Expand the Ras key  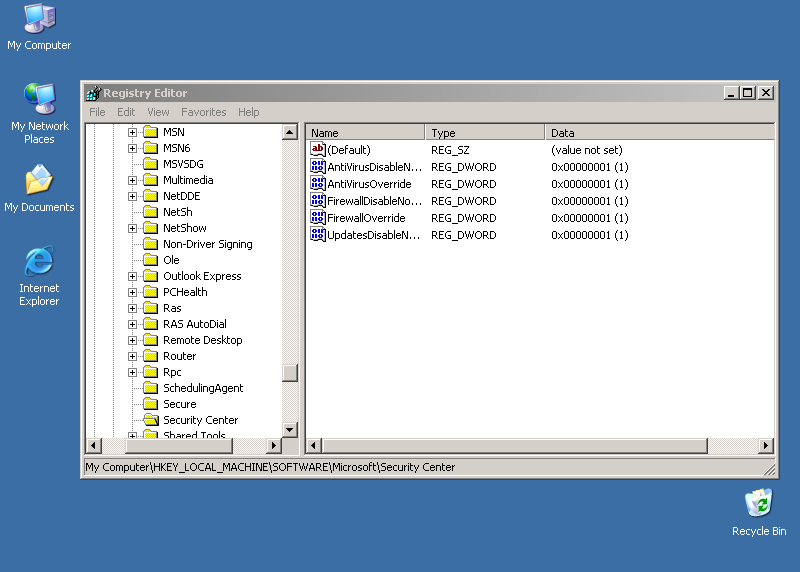(132, 308)
